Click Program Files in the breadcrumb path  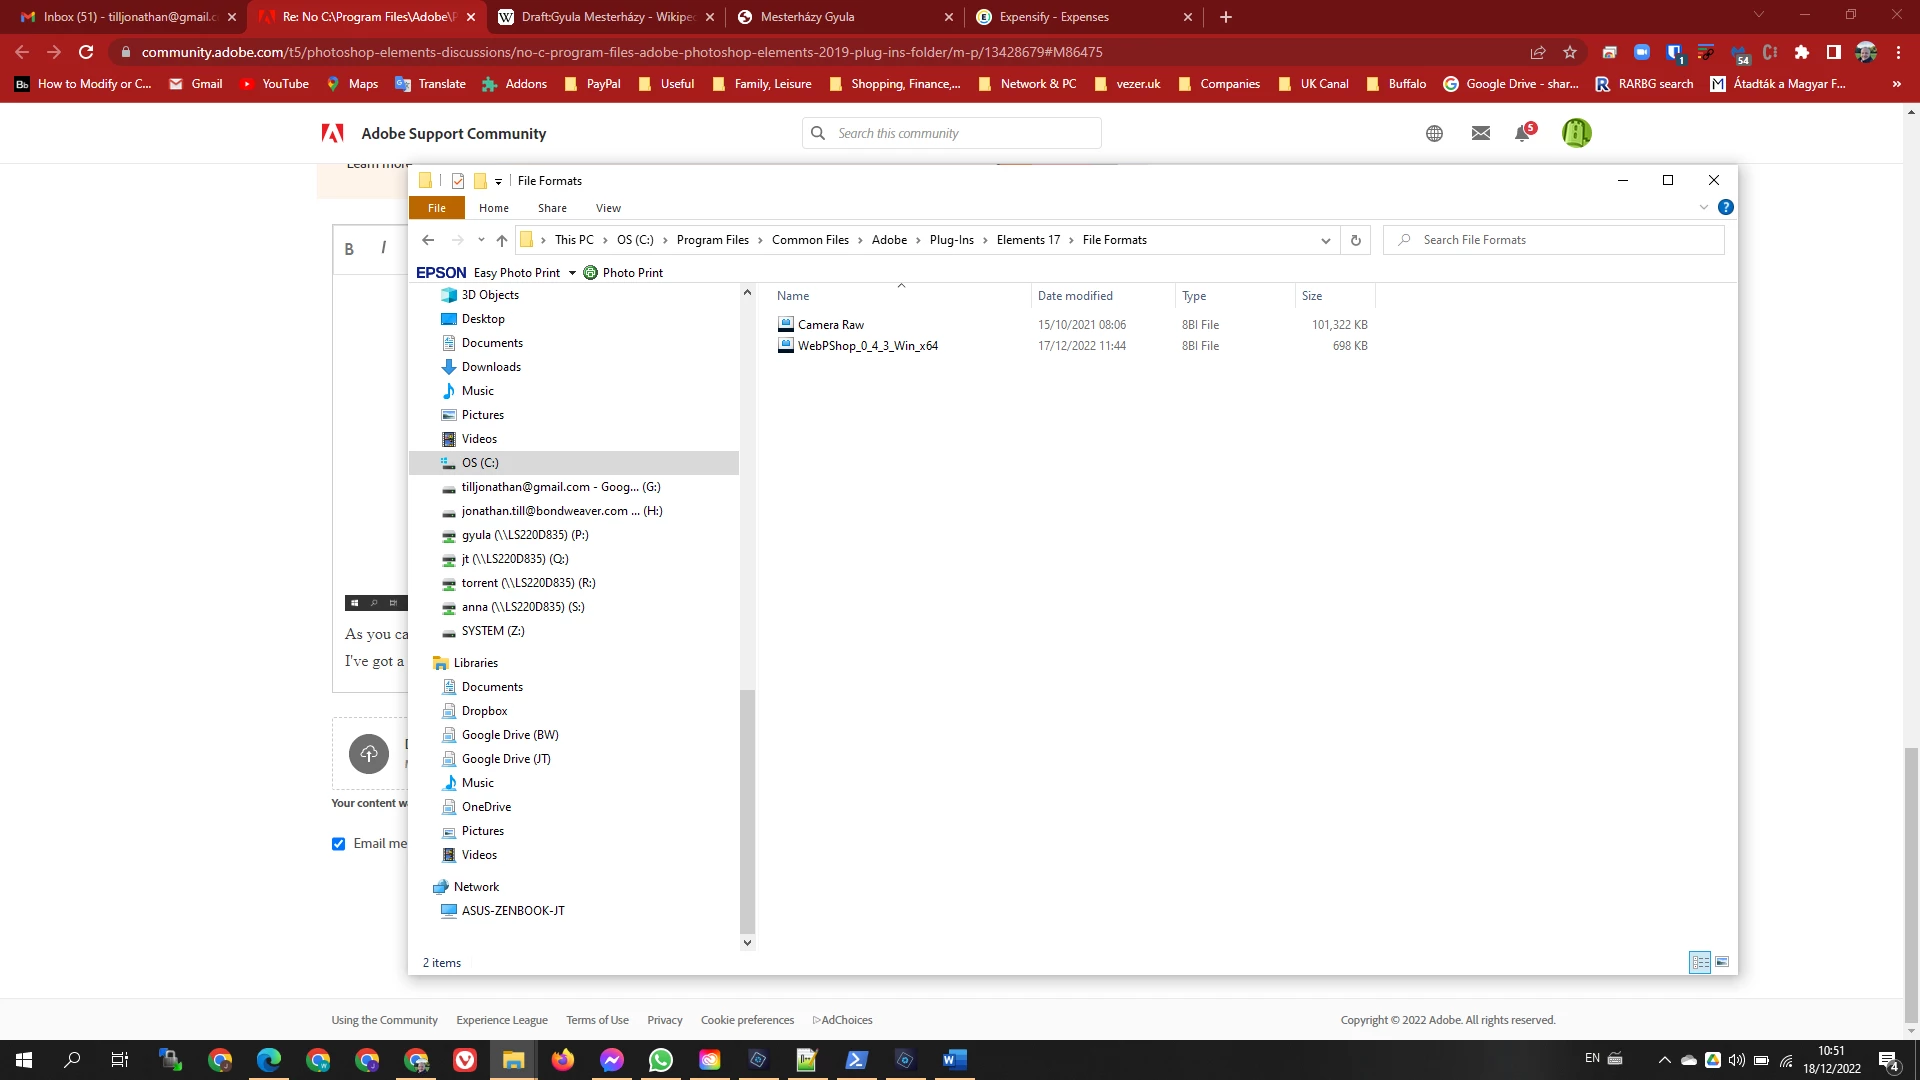point(712,240)
